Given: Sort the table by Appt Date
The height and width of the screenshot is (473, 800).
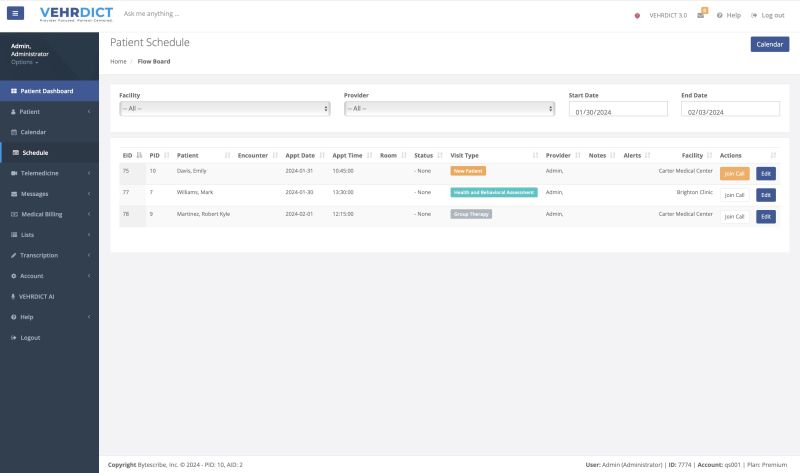Looking at the screenshot, I should [x=304, y=156].
